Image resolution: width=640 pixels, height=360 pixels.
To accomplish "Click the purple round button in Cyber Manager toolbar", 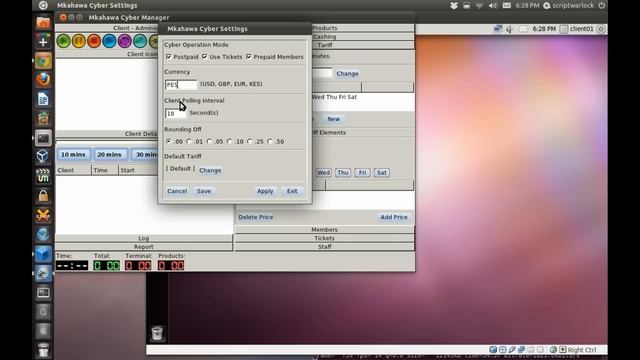I will pos(124,41).
